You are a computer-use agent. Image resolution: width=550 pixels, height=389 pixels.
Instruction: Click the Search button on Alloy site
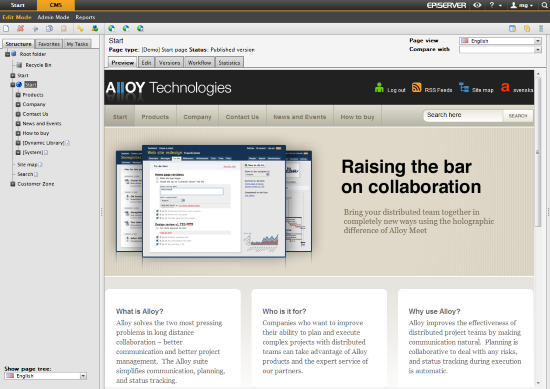click(518, 115)
